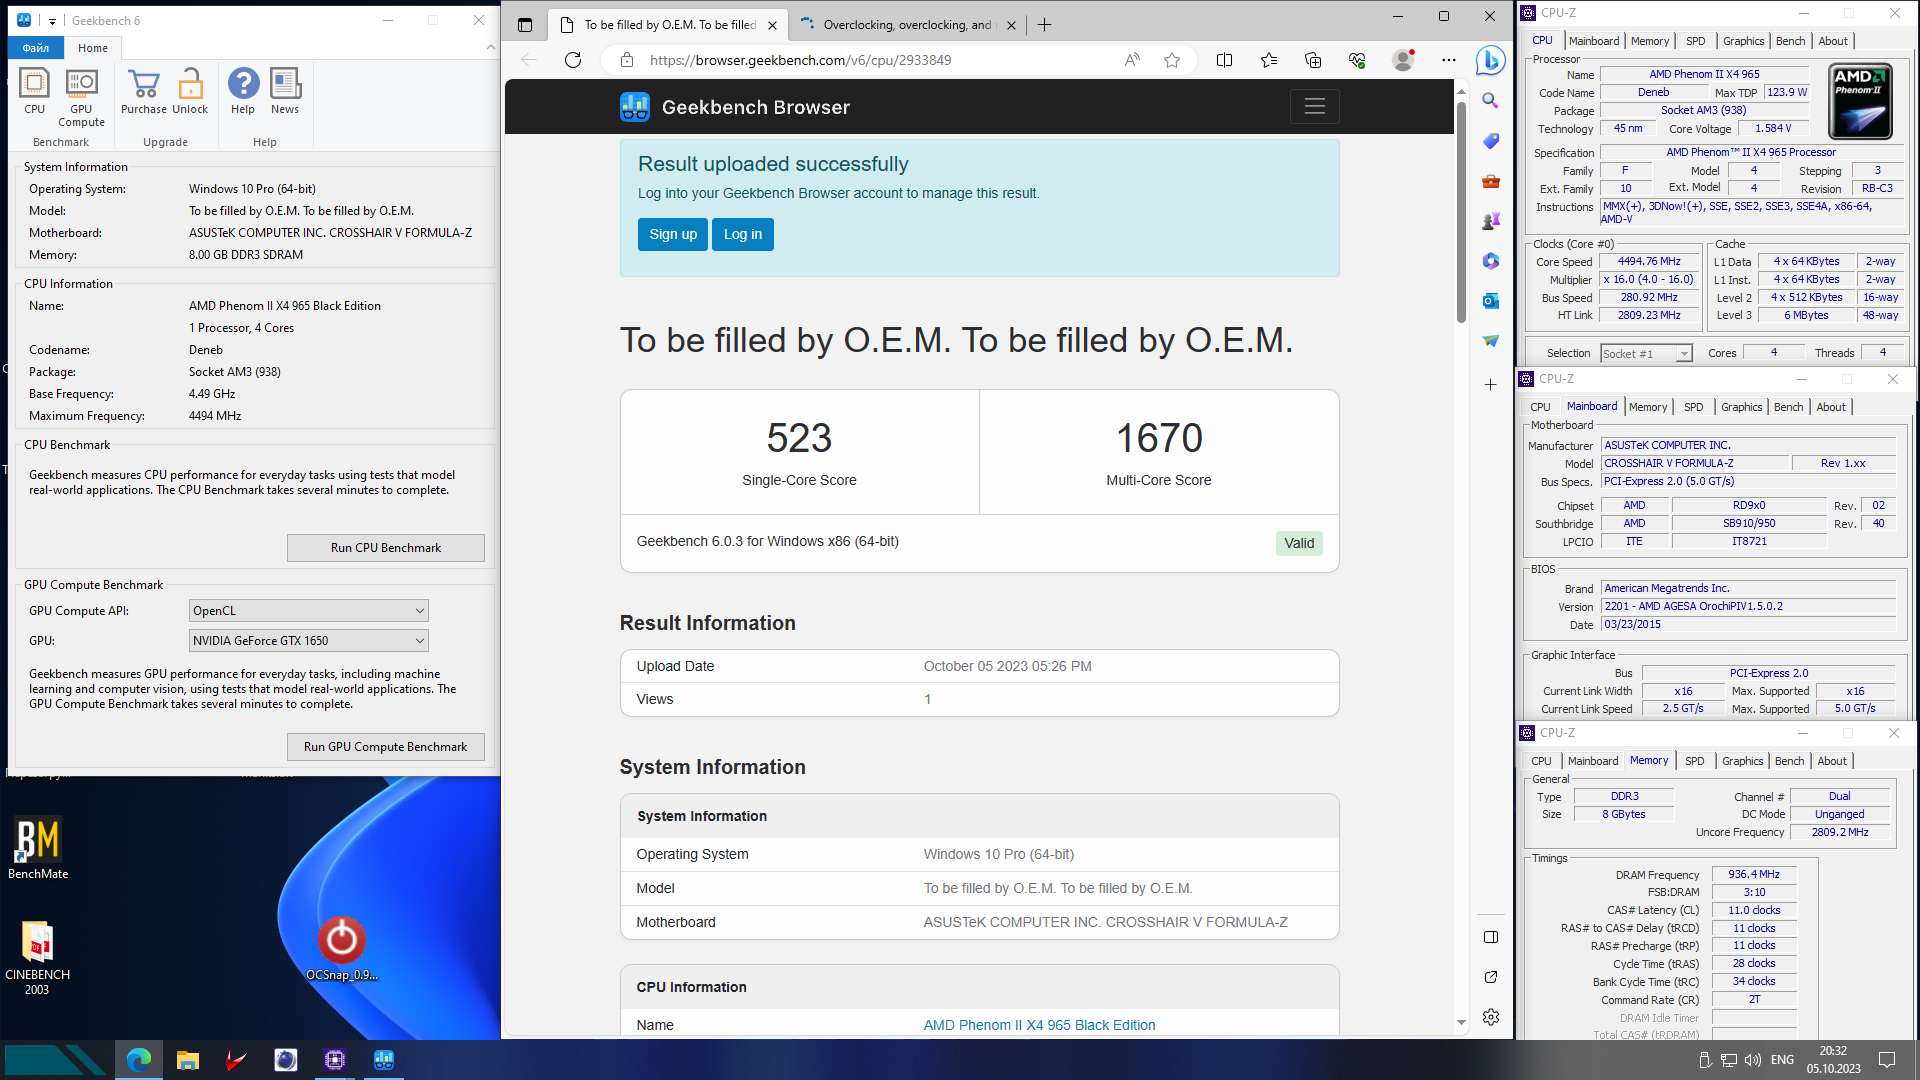
Task: Add a new app to the Edge sidebar
Action: 1490,384
